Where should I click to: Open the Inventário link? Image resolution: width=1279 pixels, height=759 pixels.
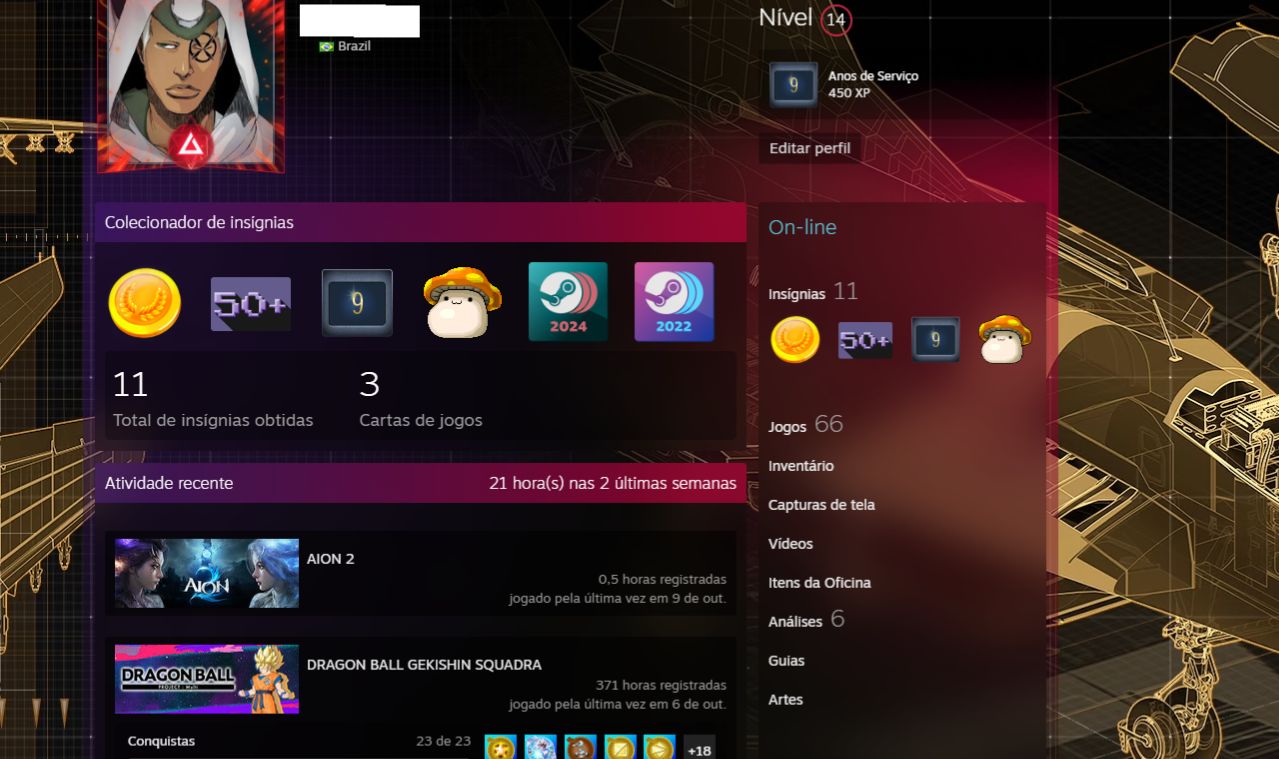(x=801, y=466)
